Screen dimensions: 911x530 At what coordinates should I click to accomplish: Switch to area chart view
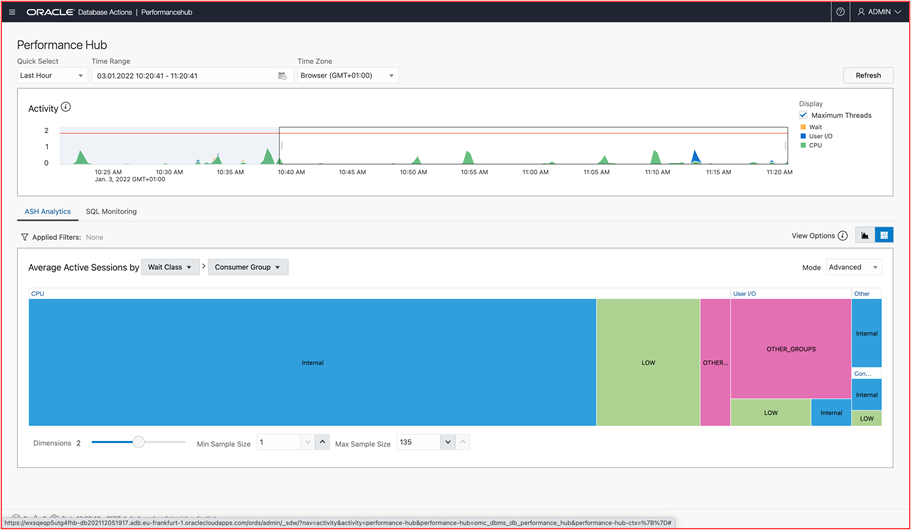pos(865,235)
